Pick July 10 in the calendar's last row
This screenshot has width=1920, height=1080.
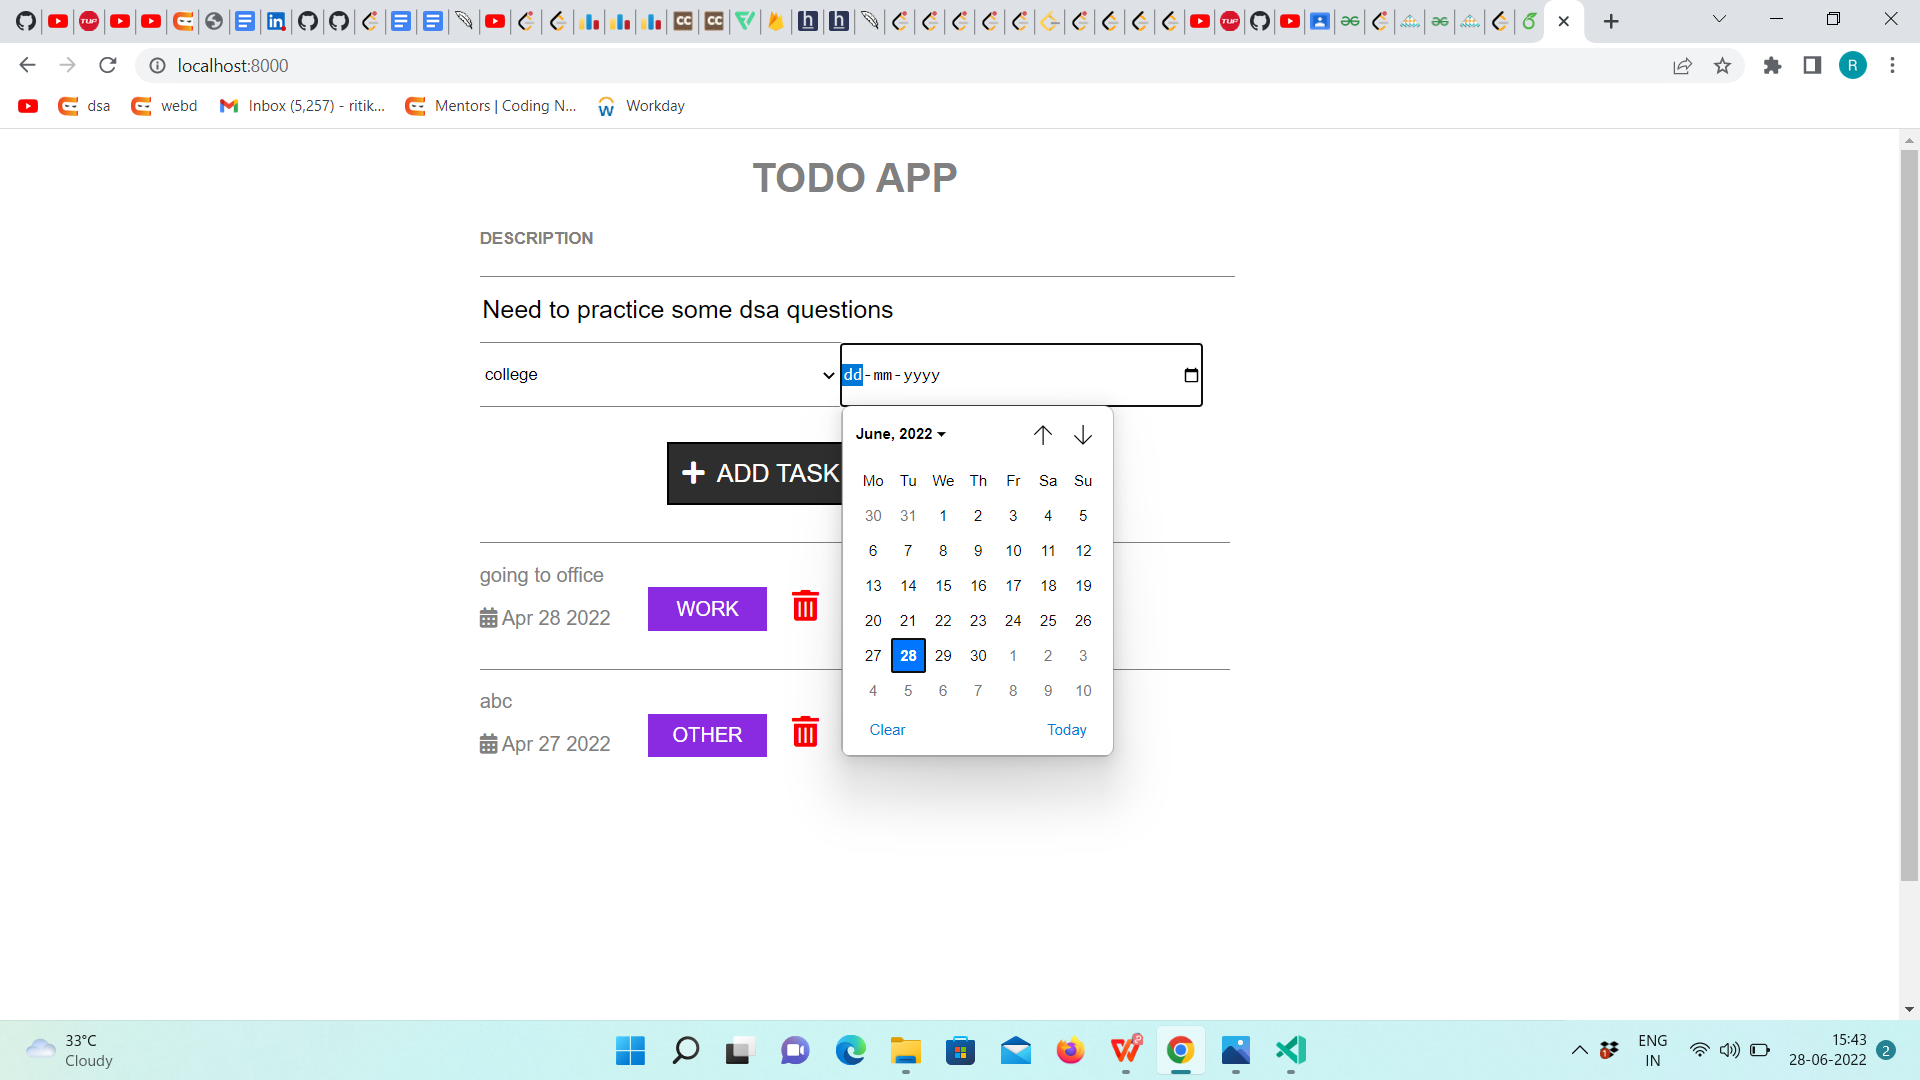click(1083, 691)
